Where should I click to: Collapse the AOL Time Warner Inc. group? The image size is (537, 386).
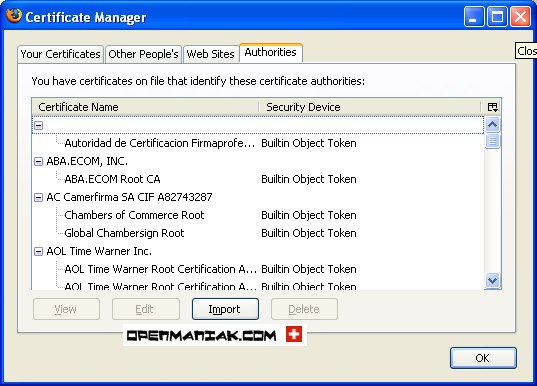pos(39,251)
